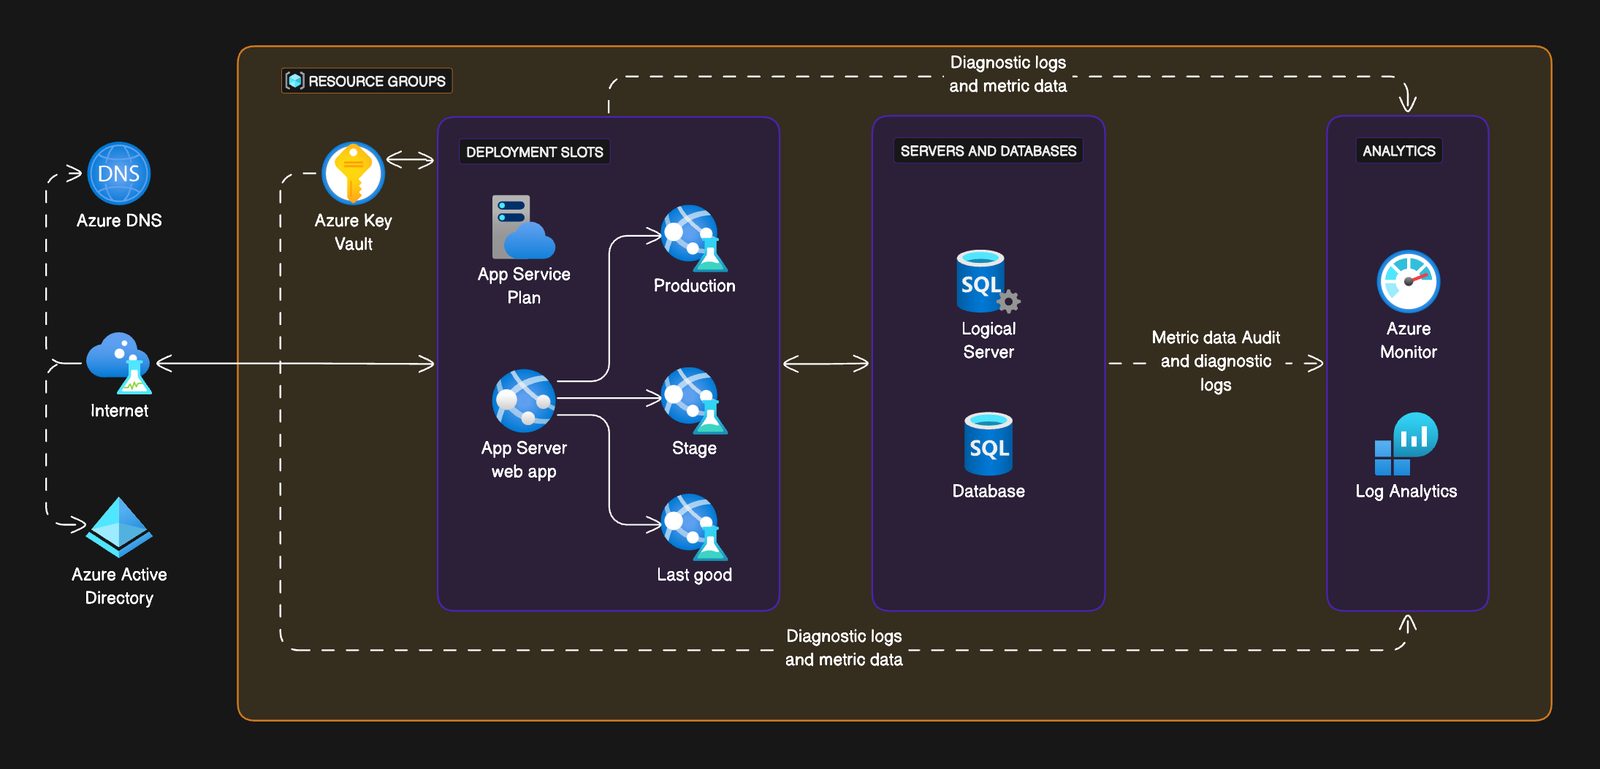Screen dimensions: 1600x769
Task: Click the 'Azure Key Vault' text label
Action: pyautogui.click(x=353, y=232)
